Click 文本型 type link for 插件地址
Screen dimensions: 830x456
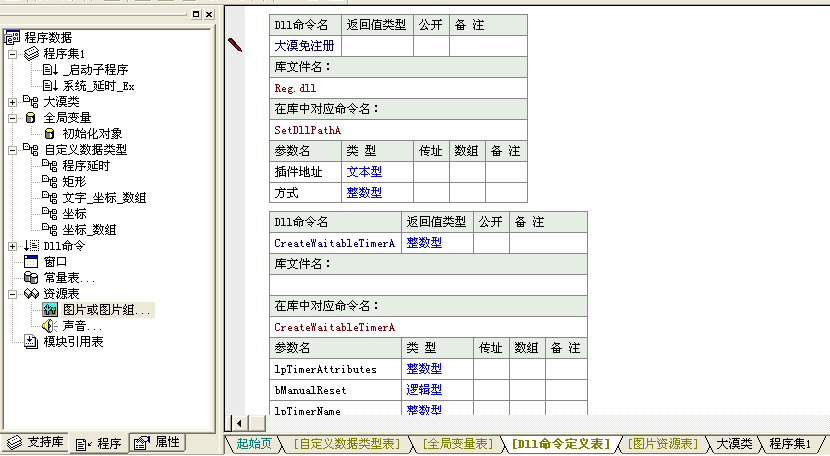[364, 172]
